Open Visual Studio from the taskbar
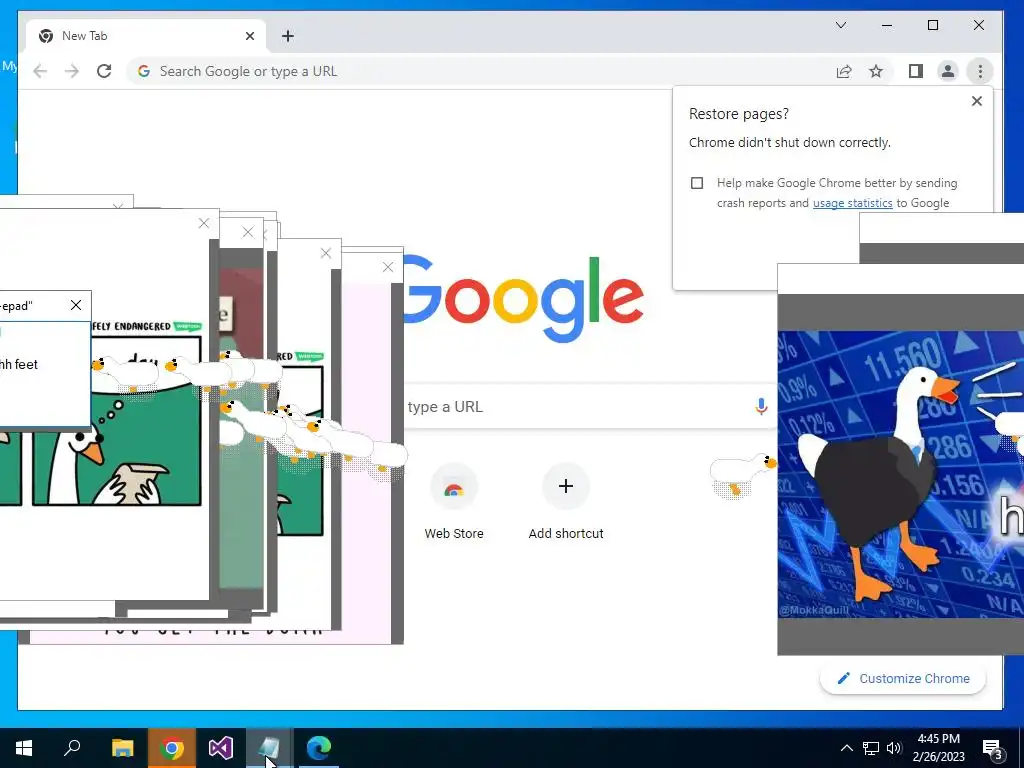The width and height of the screenshot is (1024, 768). [221, 748]
